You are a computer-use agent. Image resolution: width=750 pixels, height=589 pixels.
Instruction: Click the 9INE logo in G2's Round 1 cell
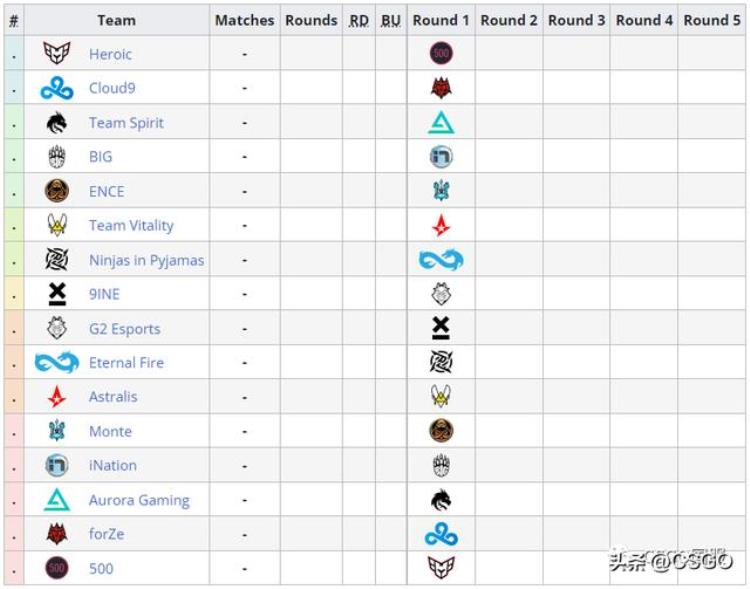point(441,328)
